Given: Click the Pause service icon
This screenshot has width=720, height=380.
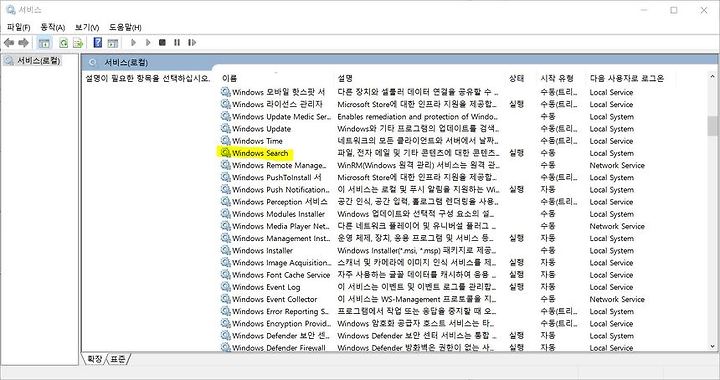Looking at the screenshot, I should point(177,43).
